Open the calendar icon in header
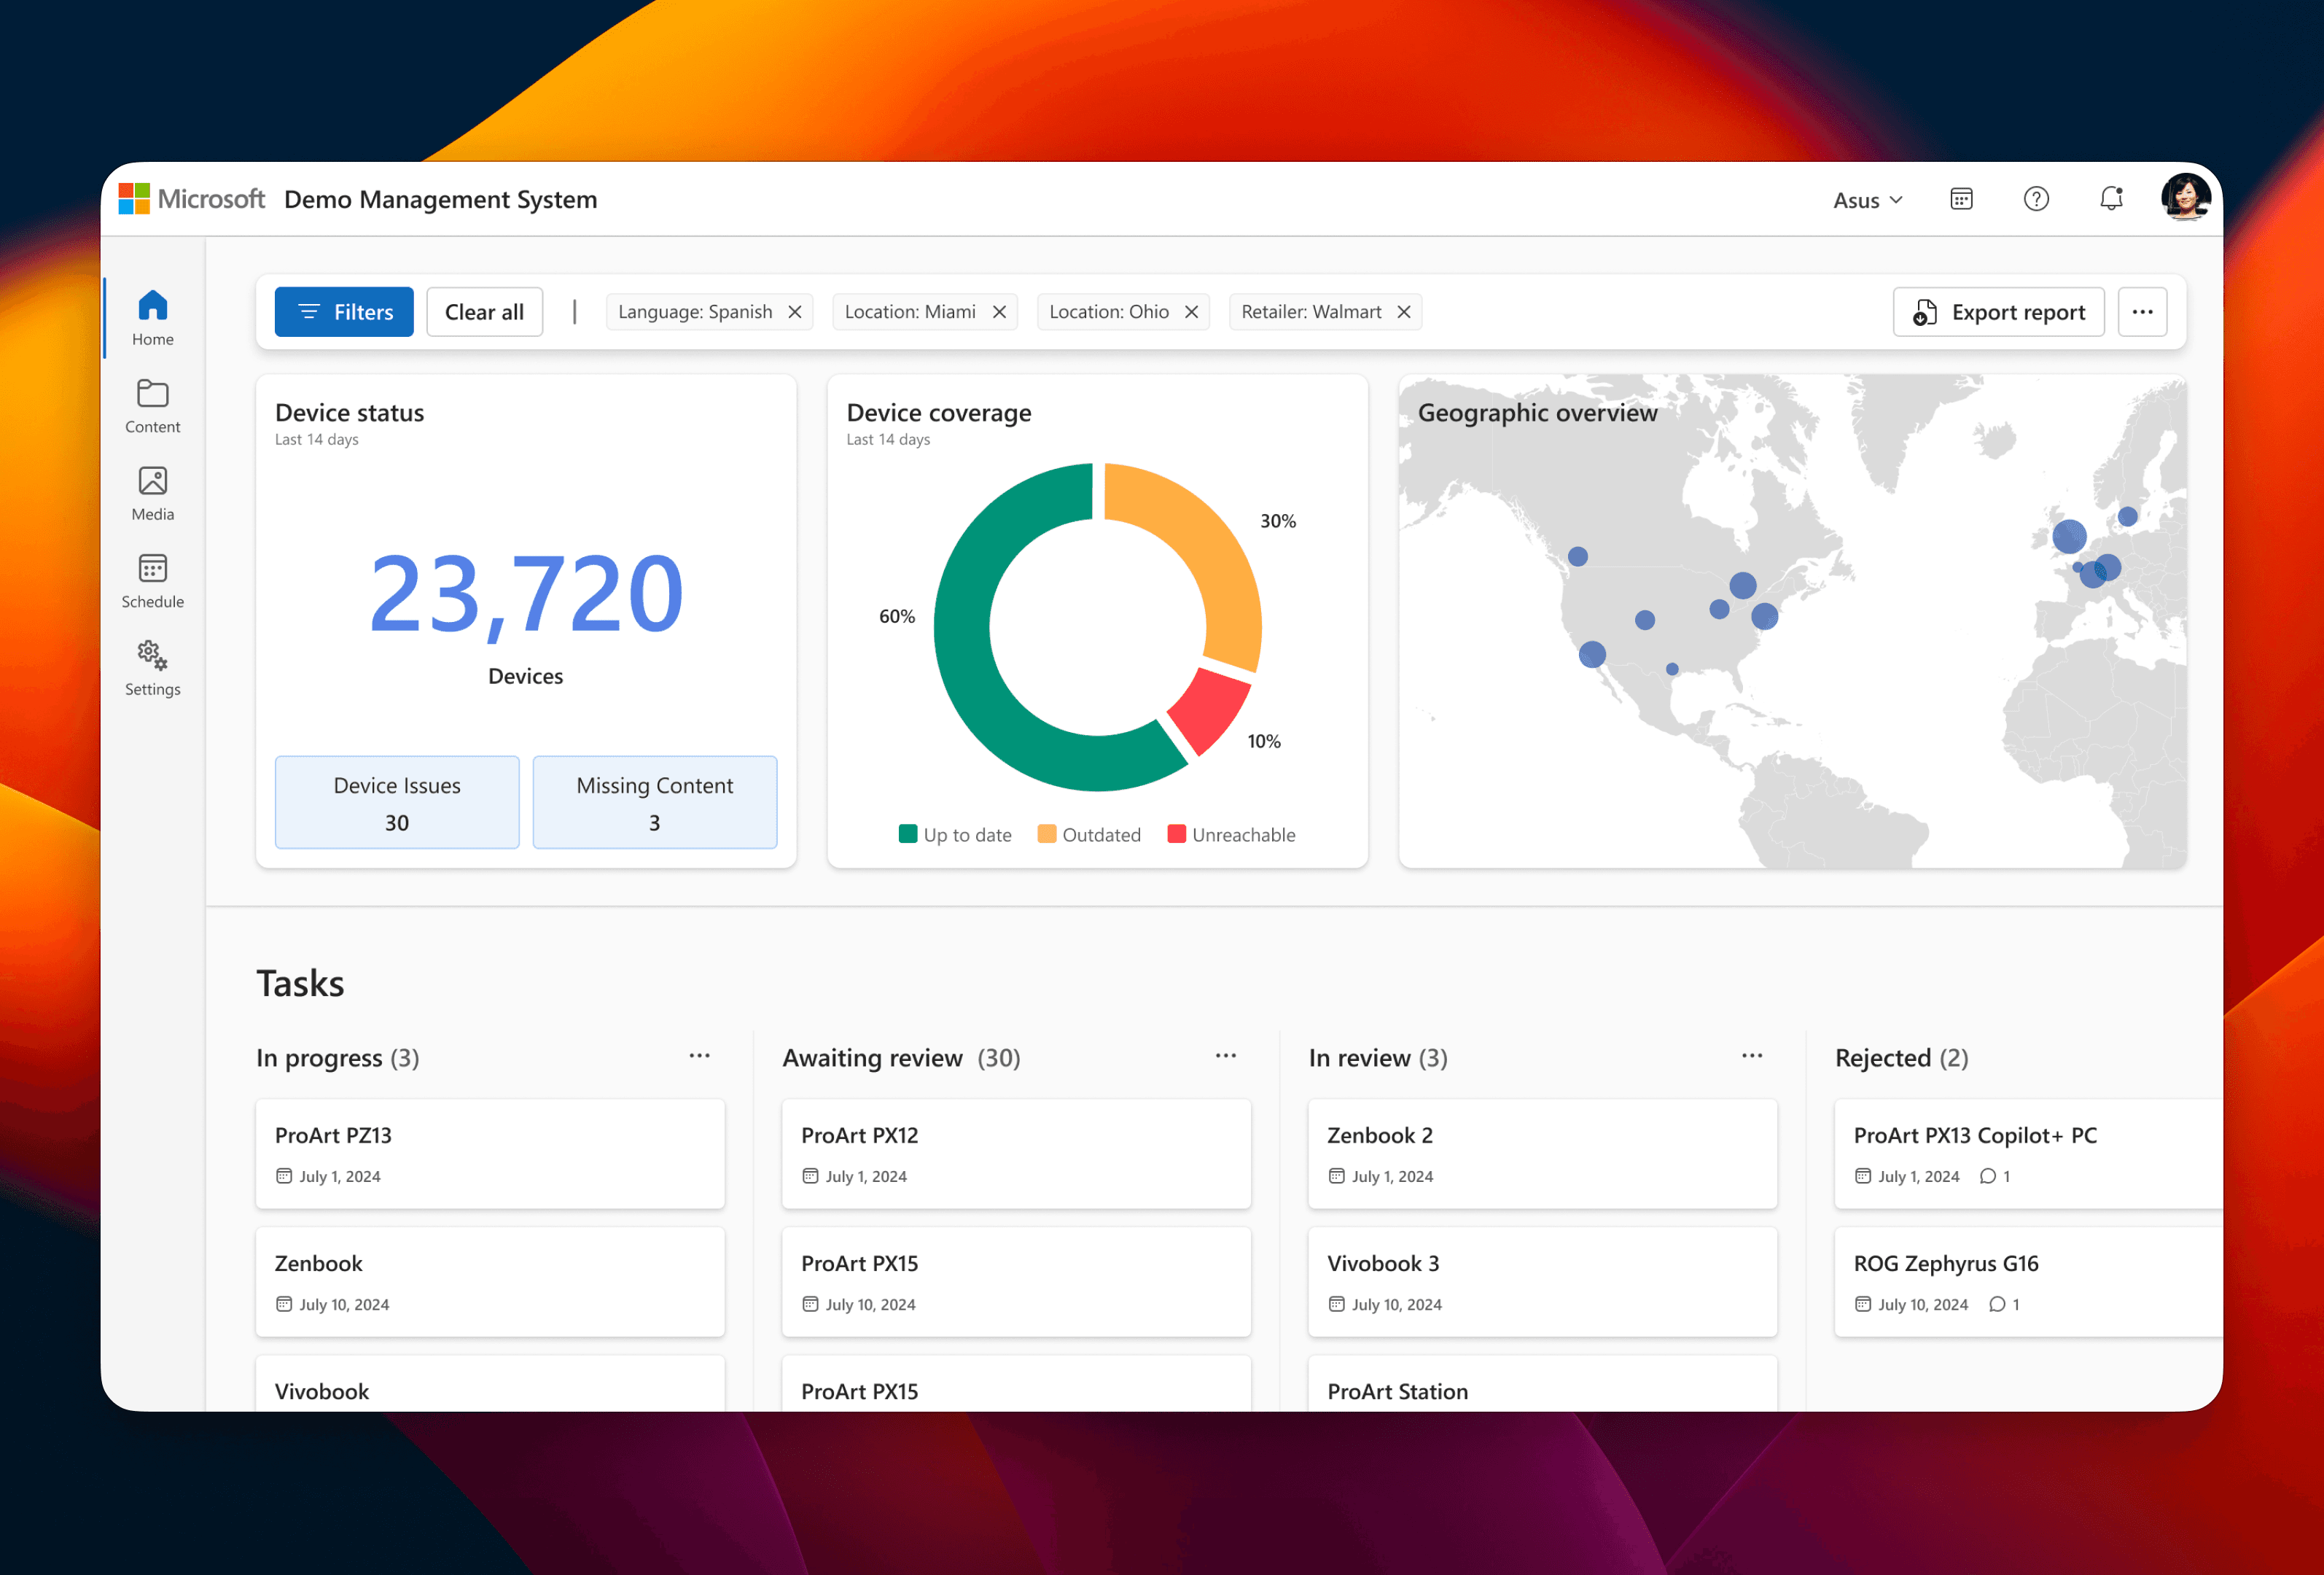The image size is (2324, 1575). point(1961,199)
